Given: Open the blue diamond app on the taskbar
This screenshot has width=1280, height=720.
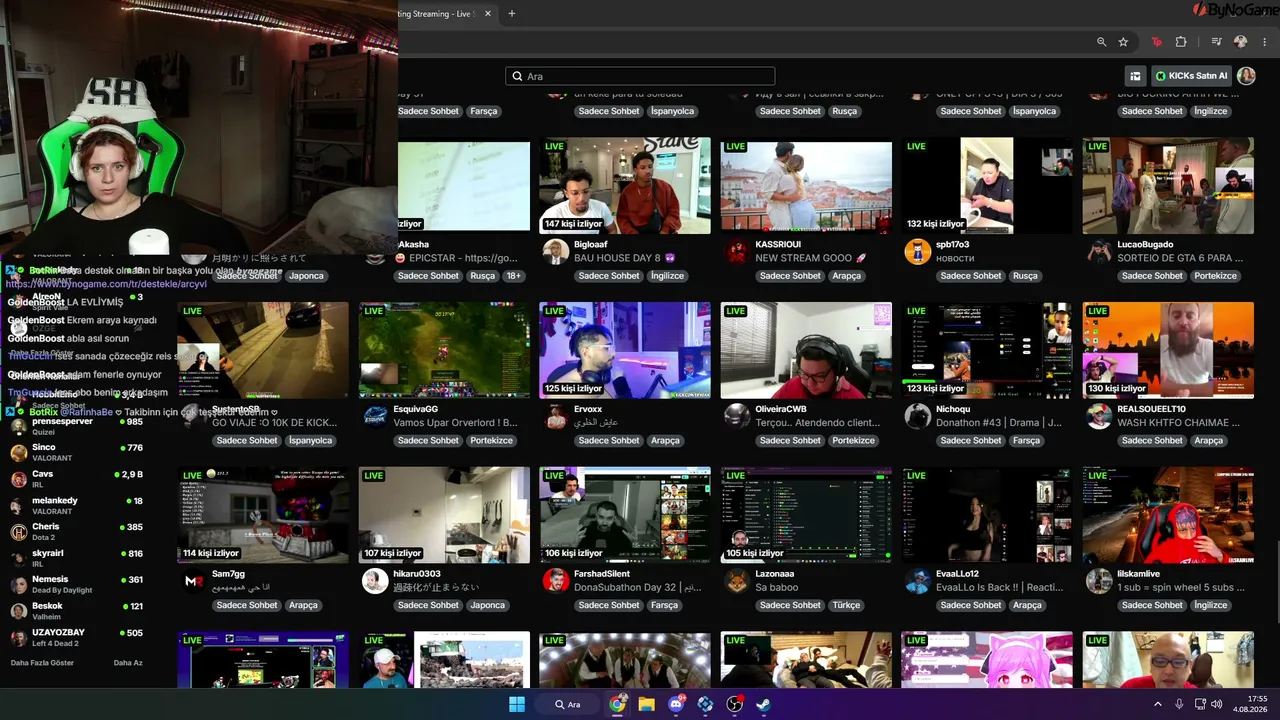Looking at the screenshot, I should coord(705,704).
